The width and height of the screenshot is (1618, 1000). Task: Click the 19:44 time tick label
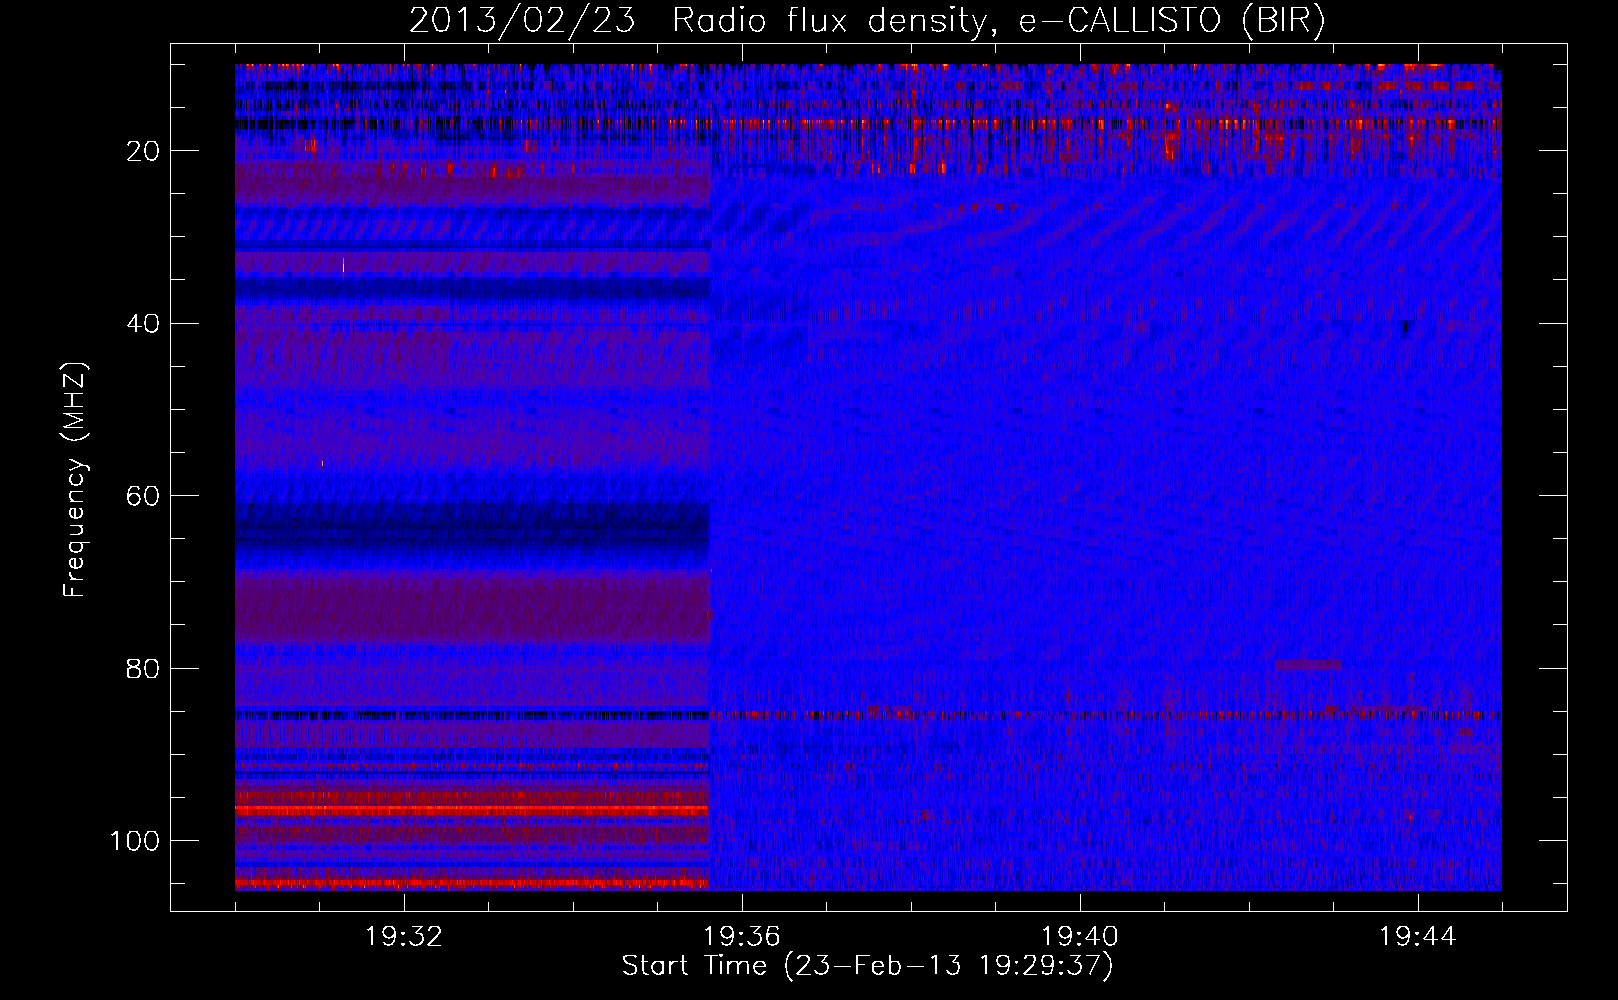click(x=1418, y=937)
